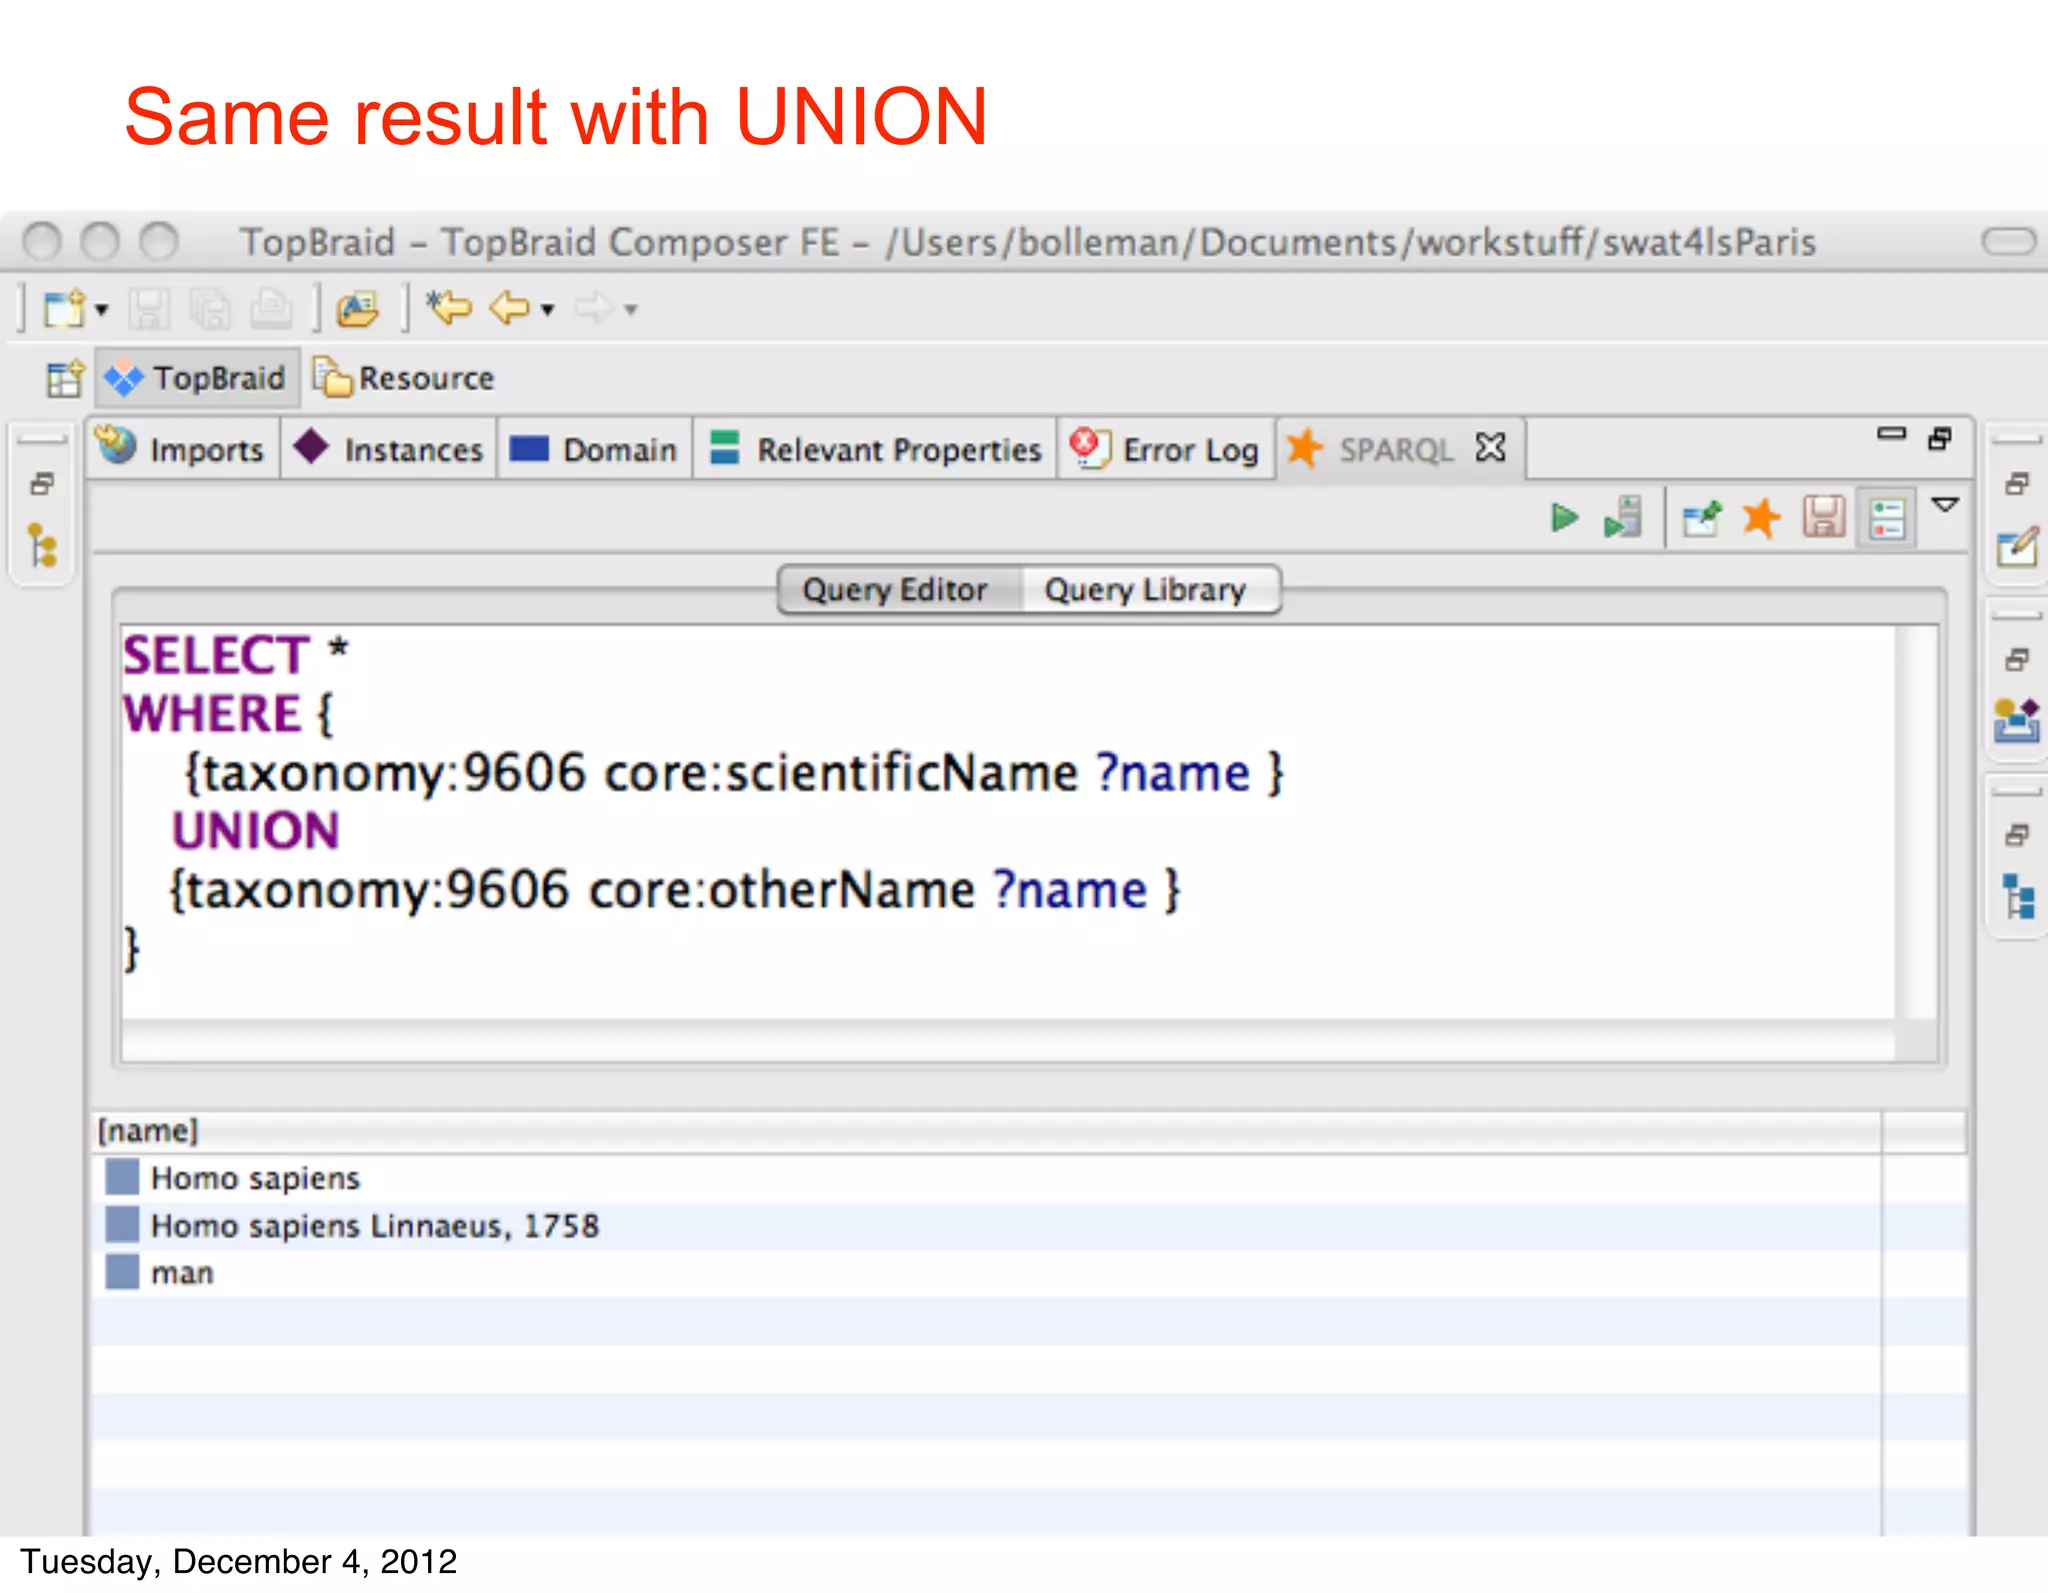2048x1593 pixels.
Task: Click the open resource folder icon
Action: pyautogui.click(x=358, y=309)
